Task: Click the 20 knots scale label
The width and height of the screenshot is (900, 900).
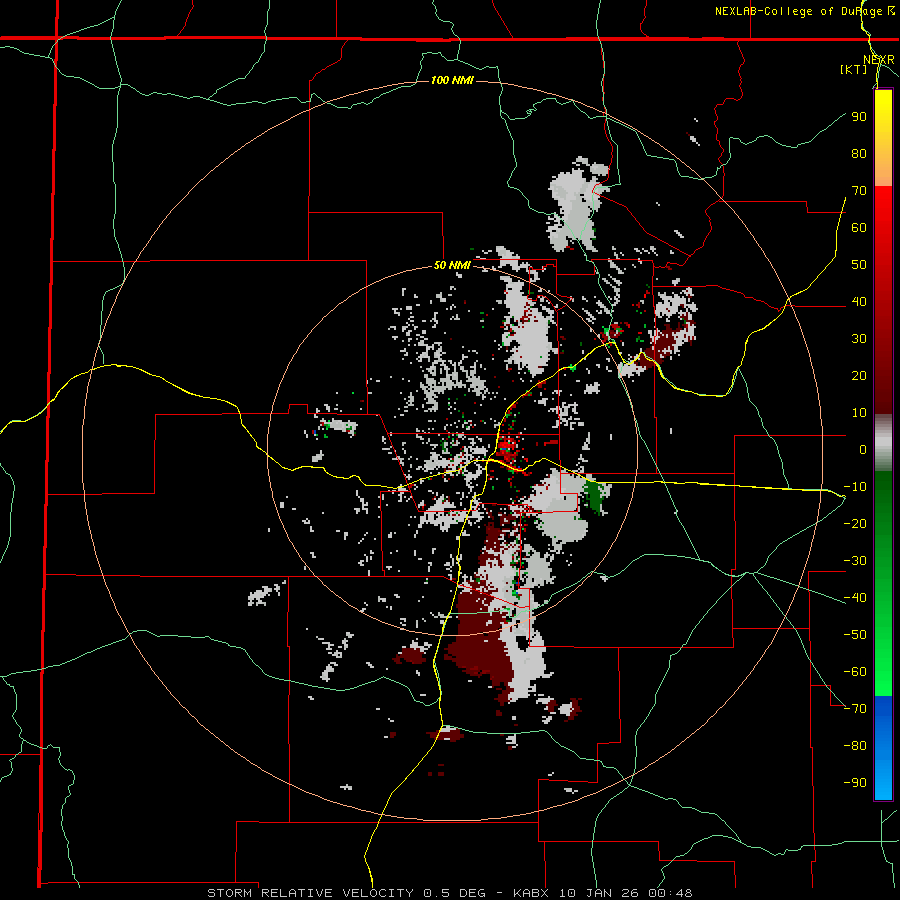Action: (x=859, y=375)
